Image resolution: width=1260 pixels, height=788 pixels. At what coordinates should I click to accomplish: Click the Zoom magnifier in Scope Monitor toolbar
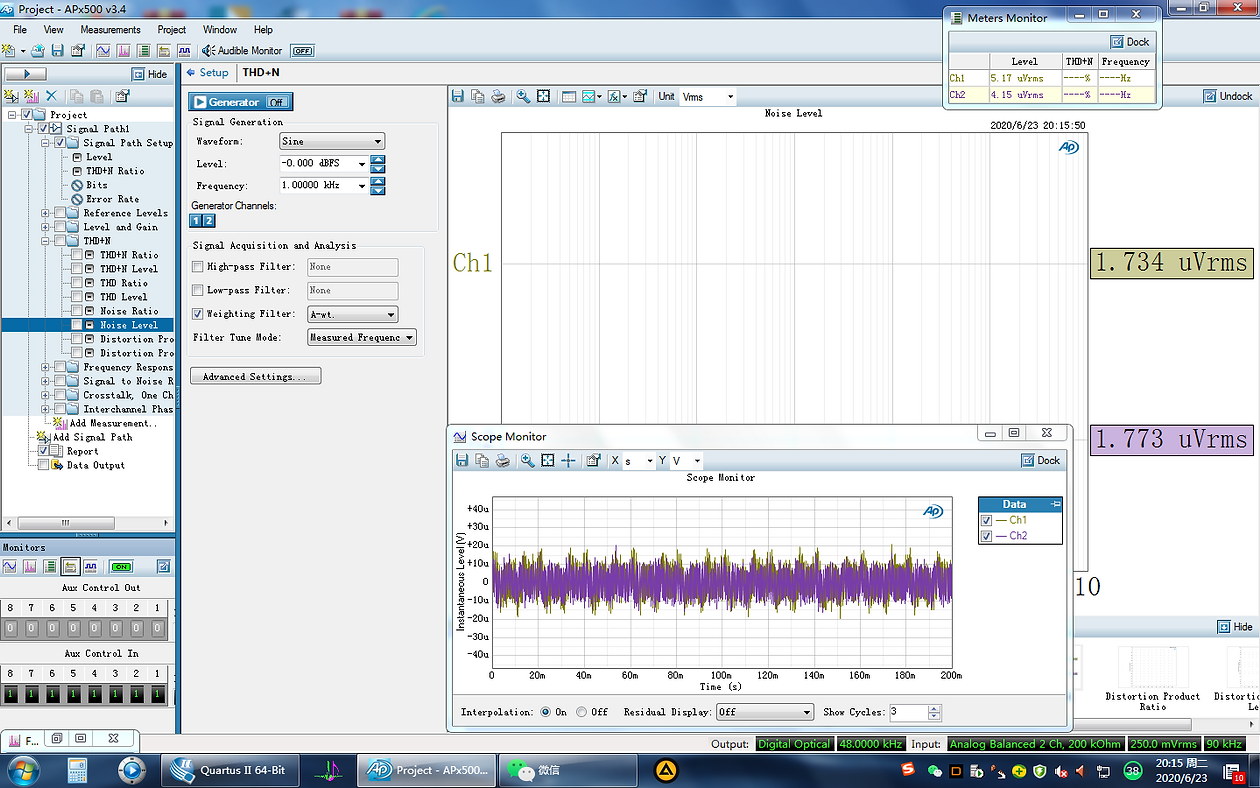[527, 460]
